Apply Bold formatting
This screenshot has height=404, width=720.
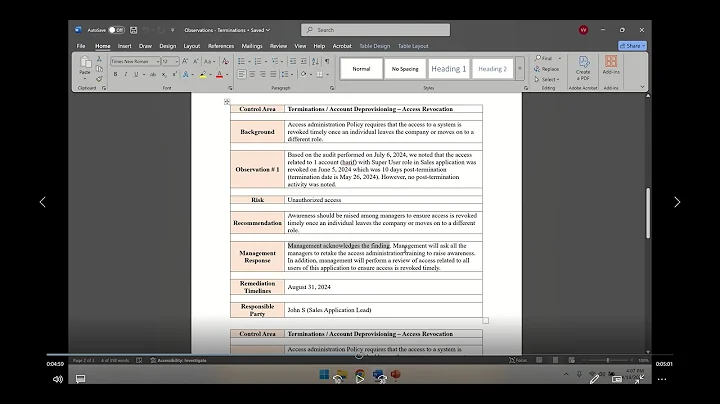pyautogui.click(x=115, y=74)
